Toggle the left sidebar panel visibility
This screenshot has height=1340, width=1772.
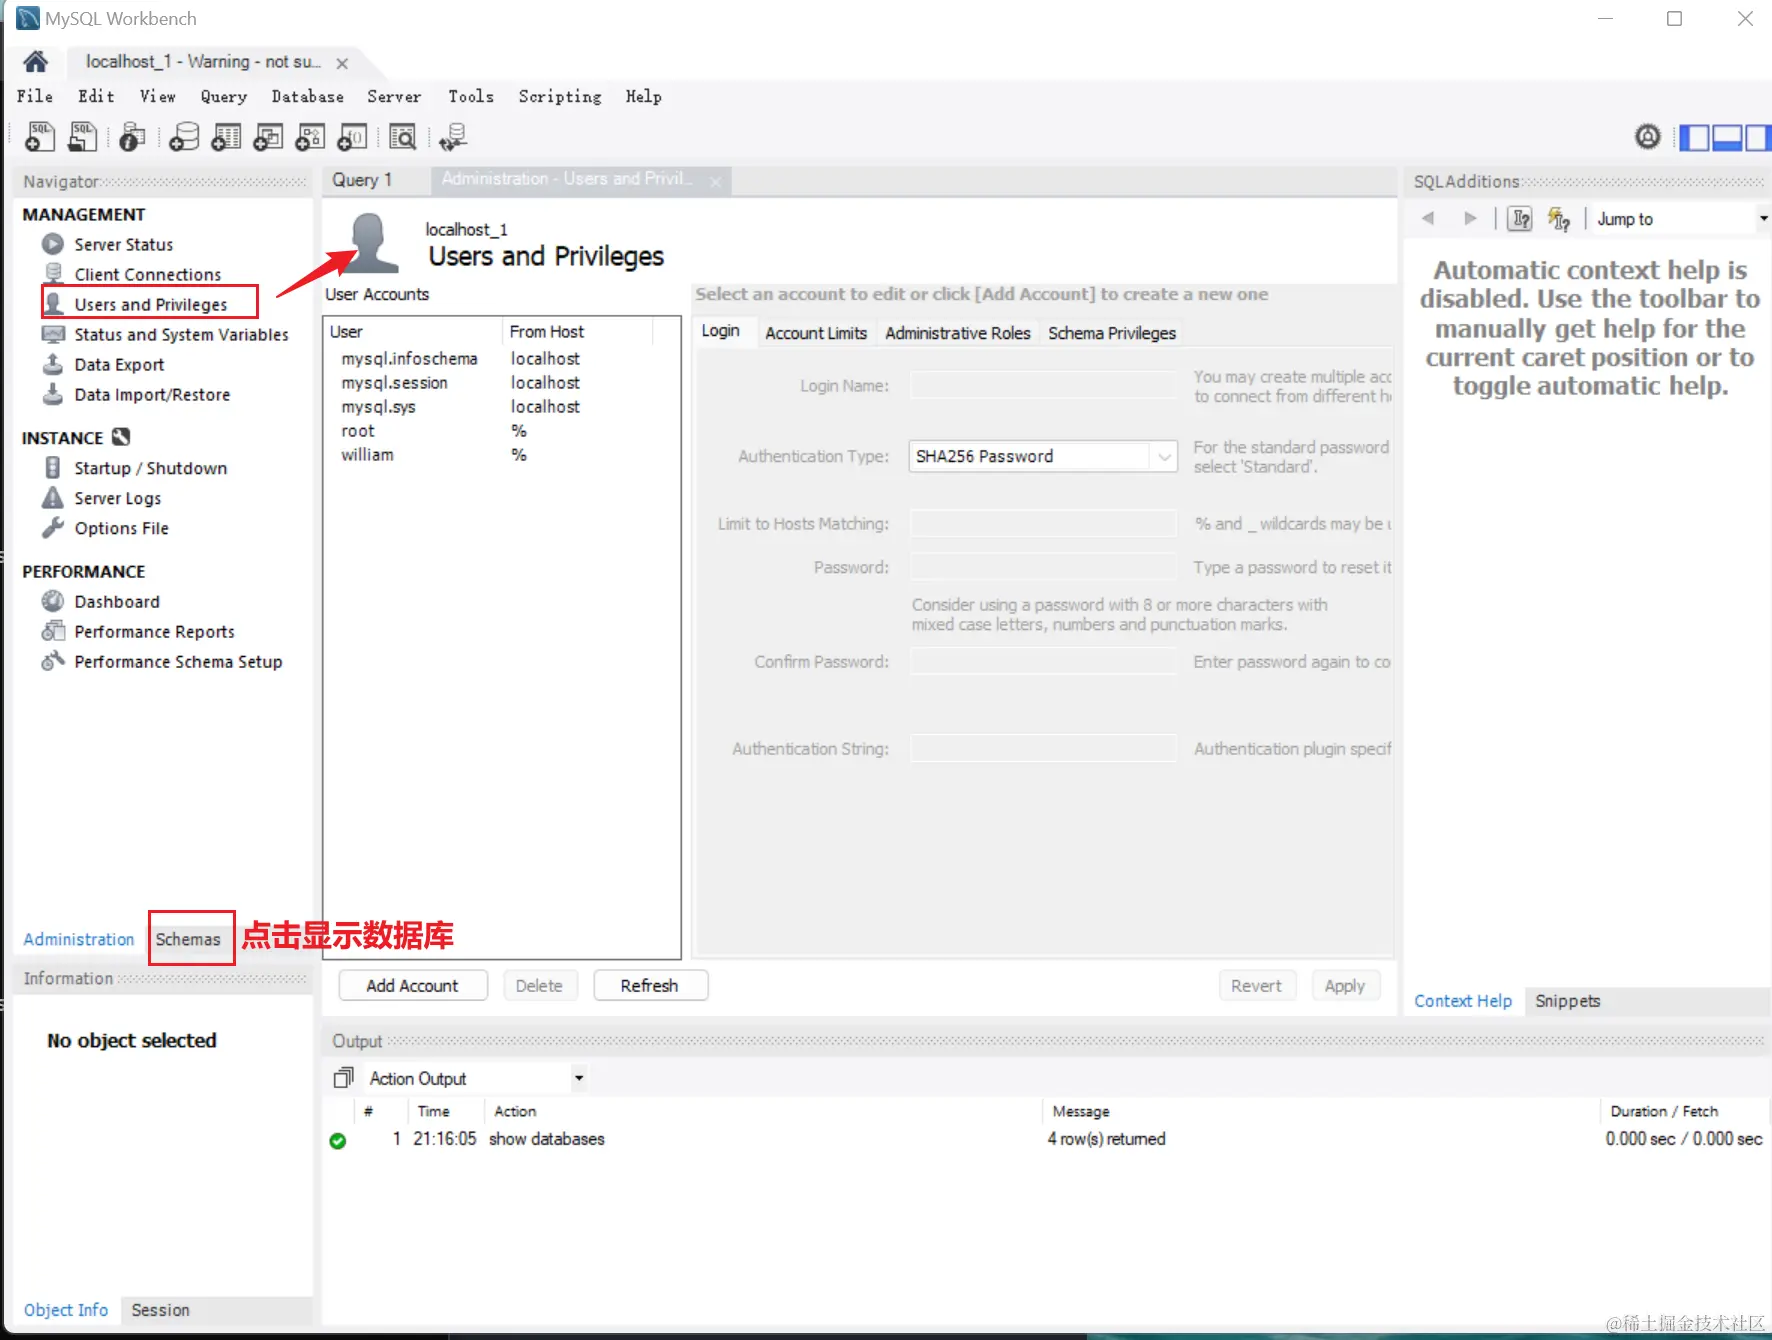pyautogui.click(x=1694, y=137)
